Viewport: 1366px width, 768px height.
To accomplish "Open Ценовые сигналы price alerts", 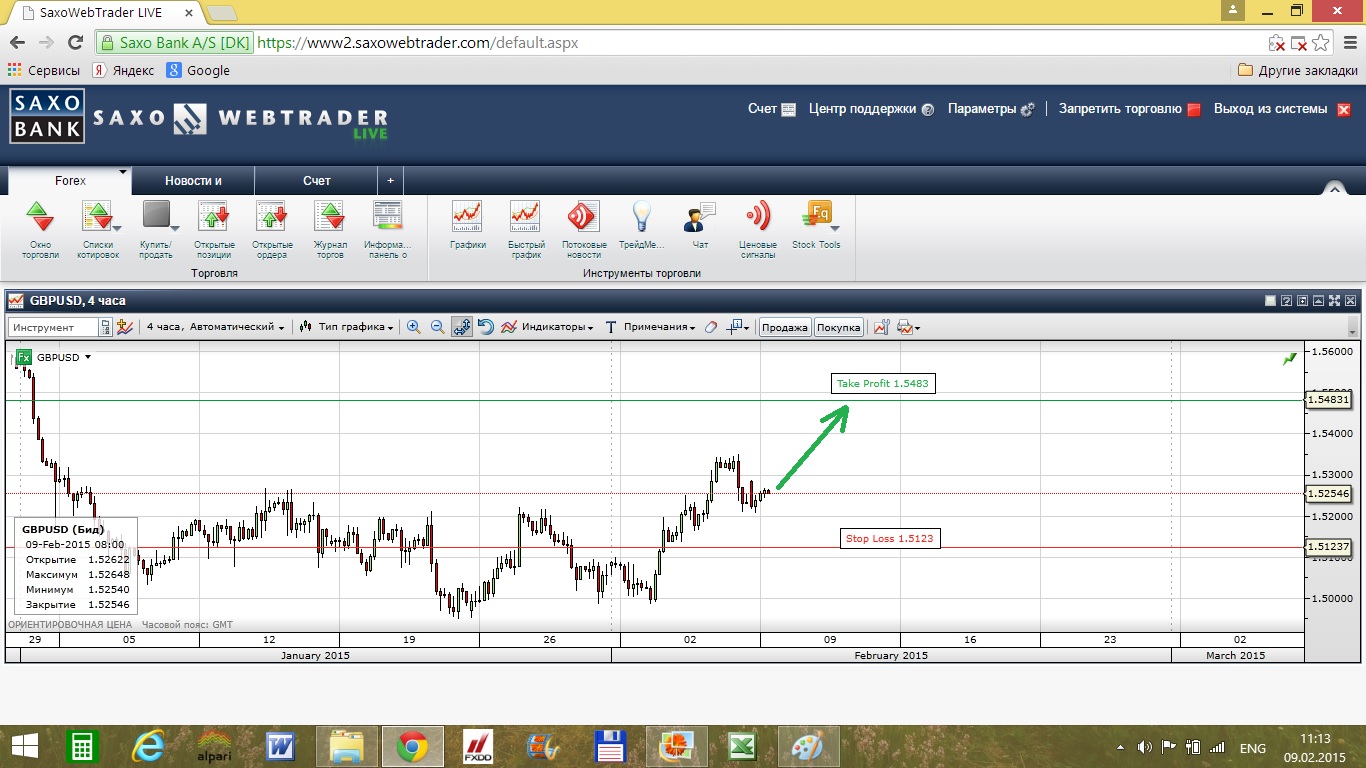I will click(757, 229).
